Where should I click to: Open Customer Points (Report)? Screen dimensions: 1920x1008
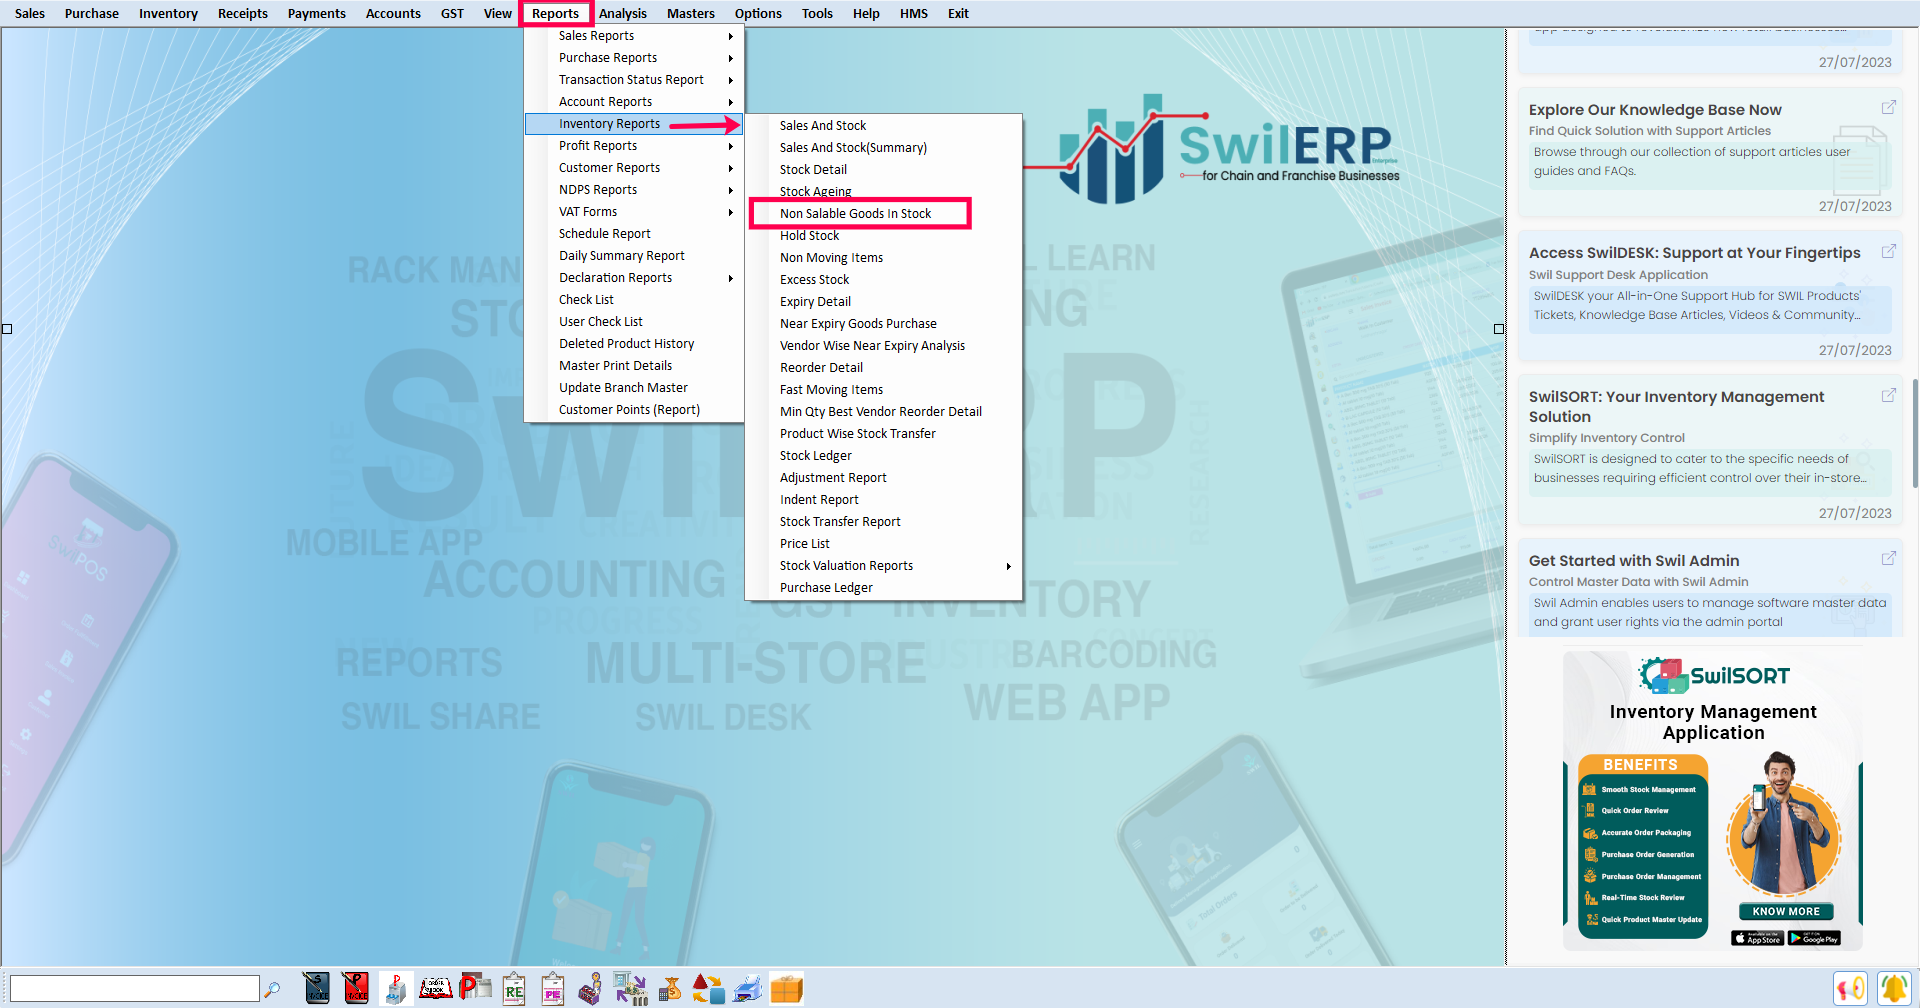(x=634, y=410)
